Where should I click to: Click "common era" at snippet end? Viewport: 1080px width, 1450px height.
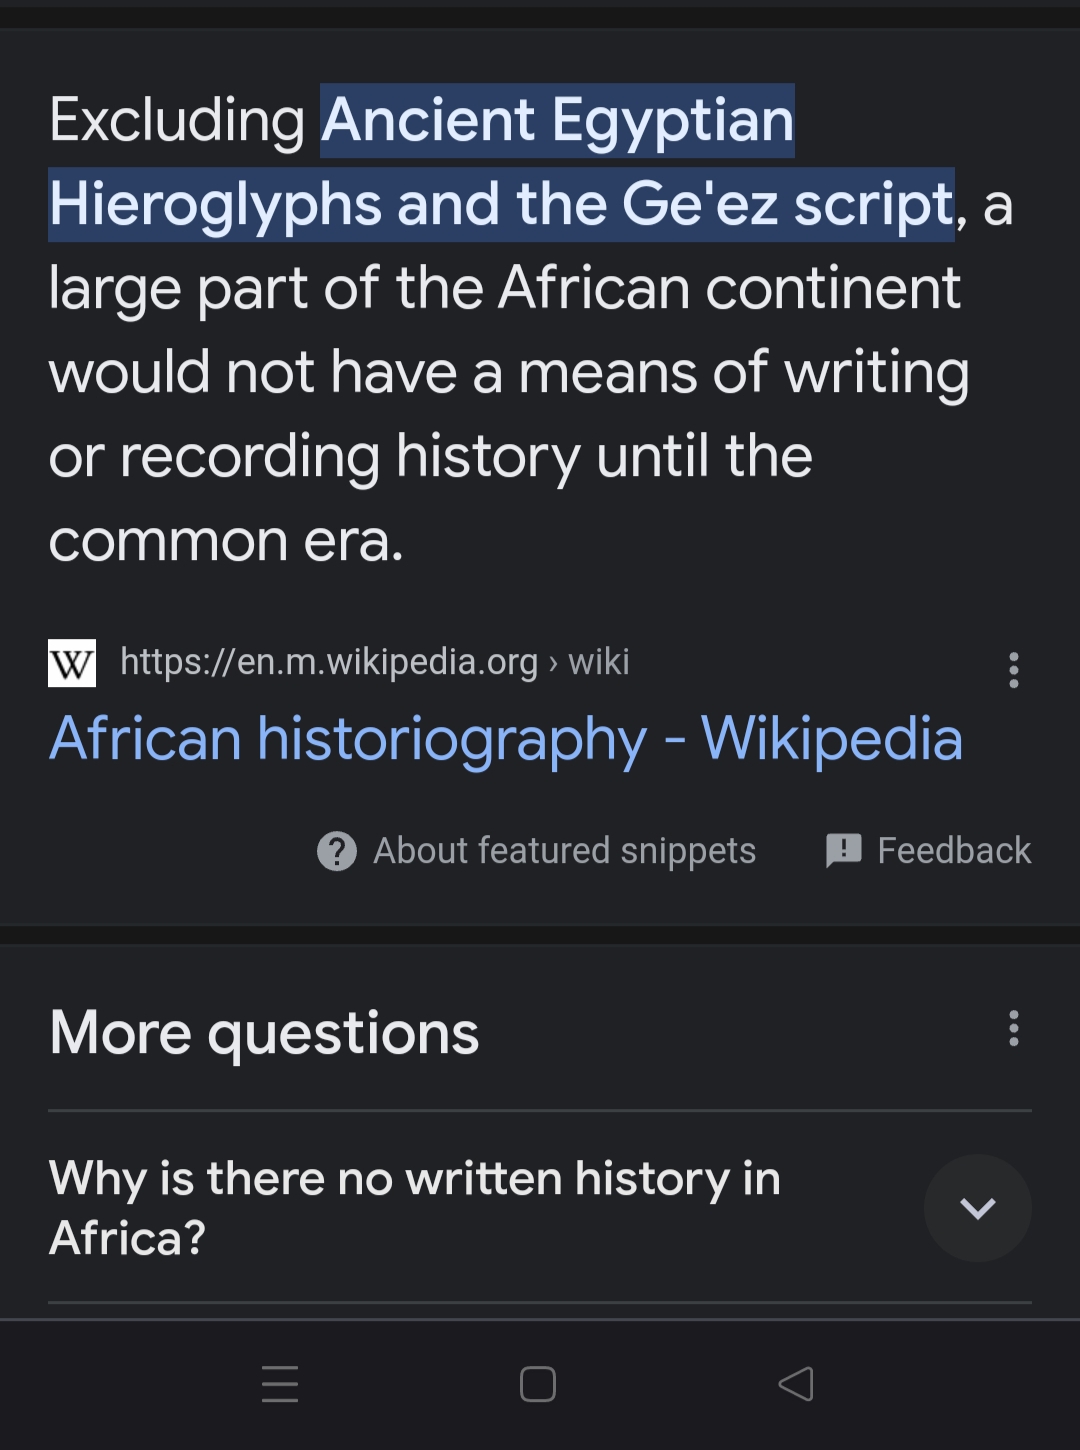pos(224,541)
